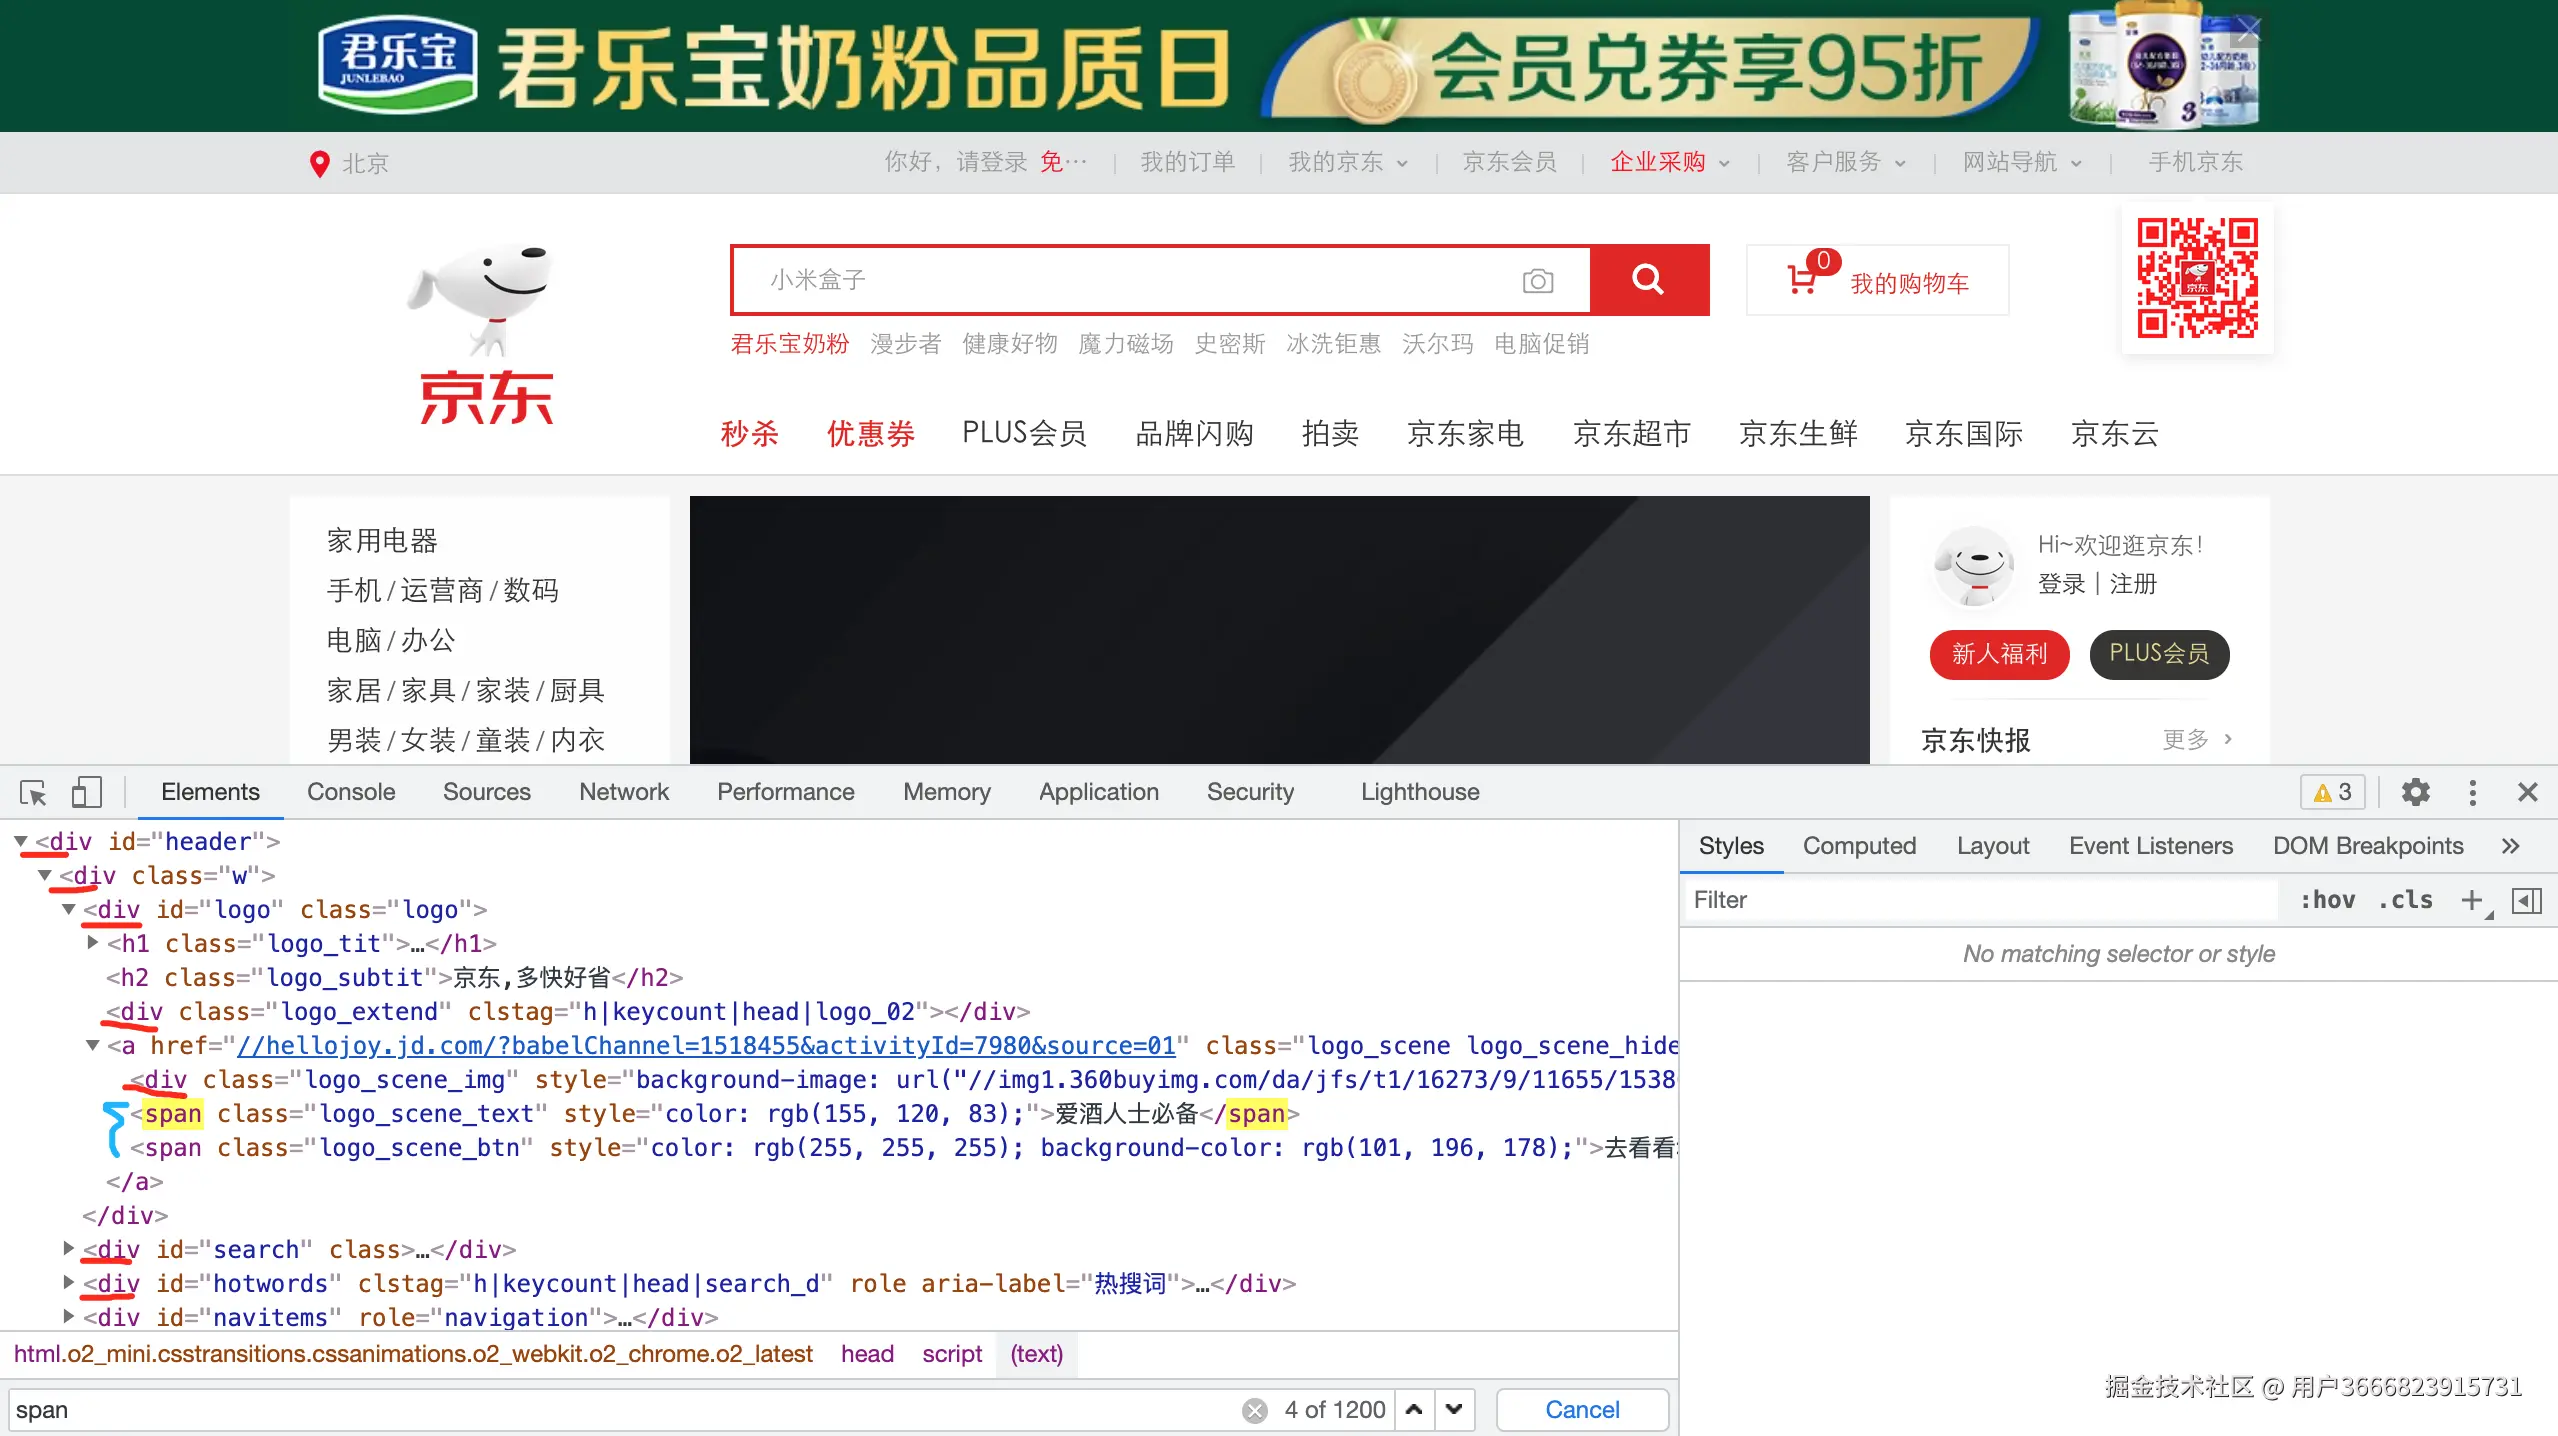Switch to the Console tab

[x=351, y=792]
